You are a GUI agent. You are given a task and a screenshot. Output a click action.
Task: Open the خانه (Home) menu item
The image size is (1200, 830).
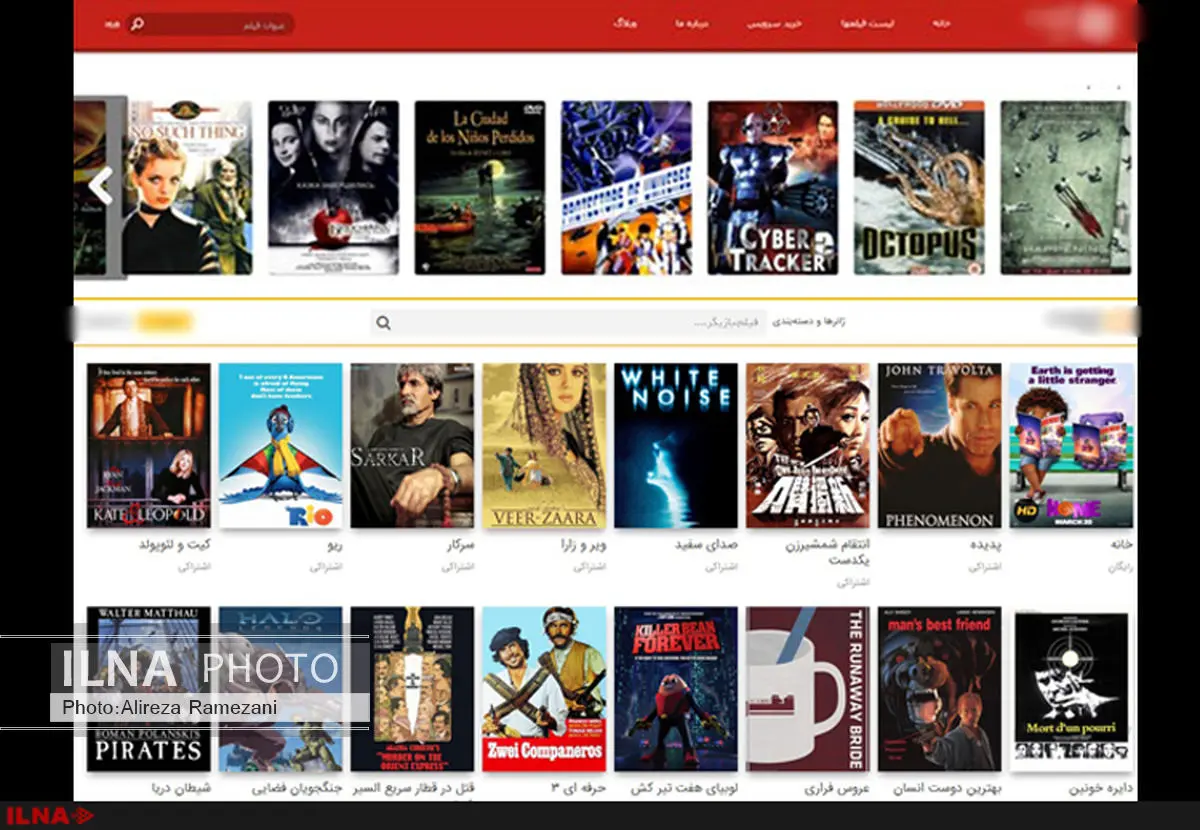click(x=940, y=23)
